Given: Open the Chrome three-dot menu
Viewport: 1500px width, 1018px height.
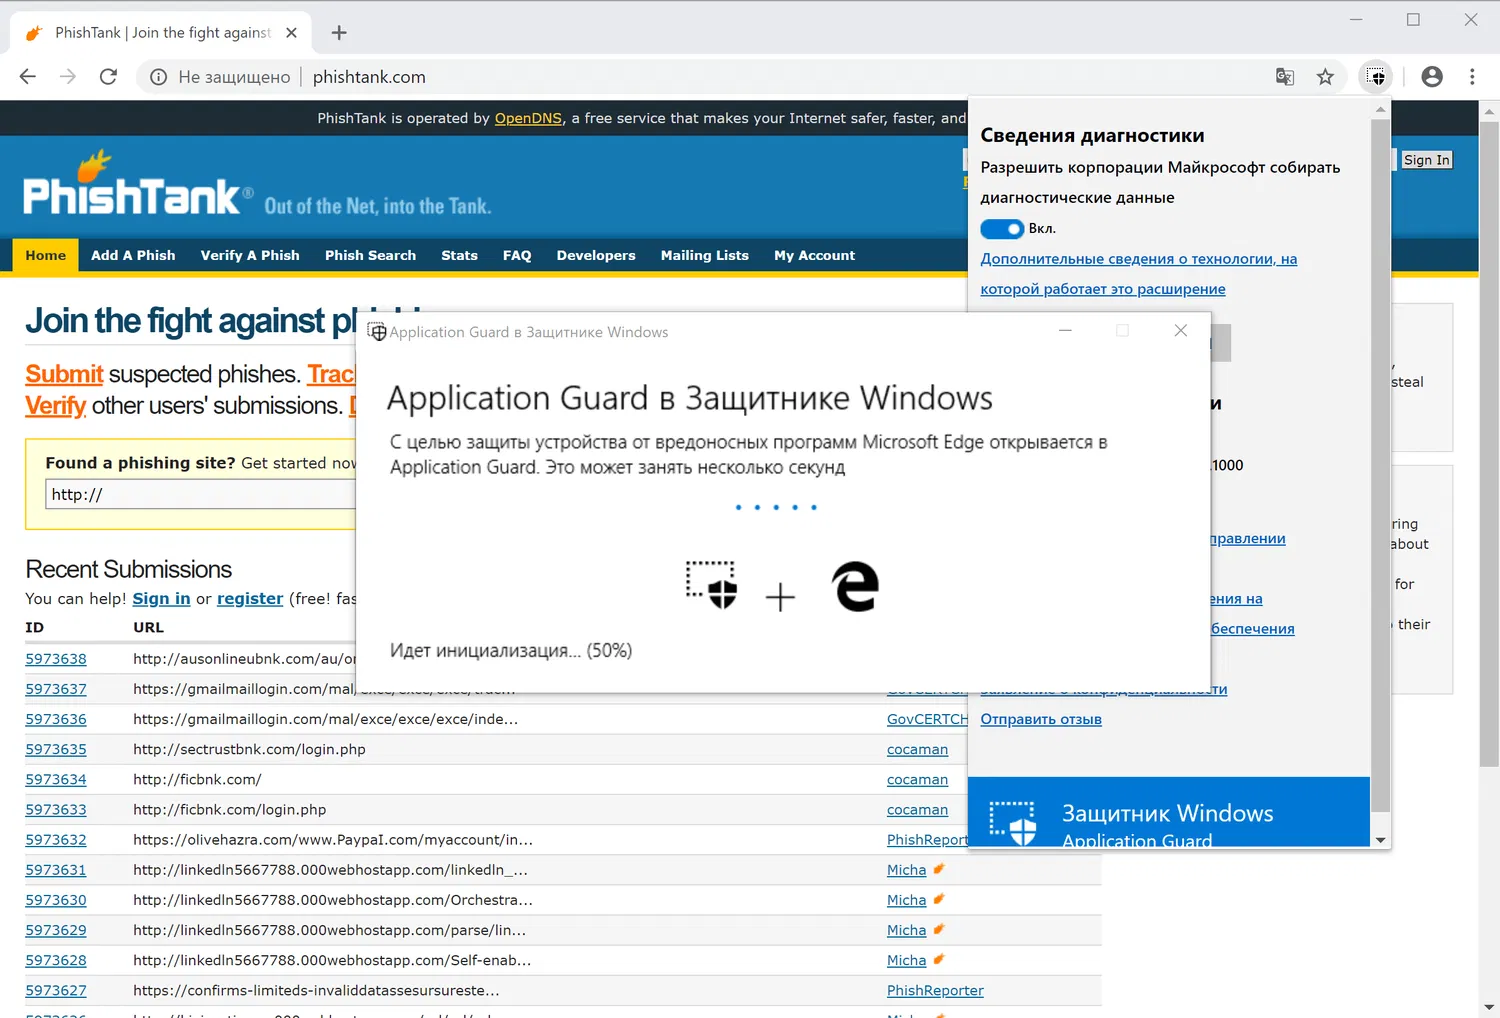Looking at the screenshot, I should click(1472, 76).
